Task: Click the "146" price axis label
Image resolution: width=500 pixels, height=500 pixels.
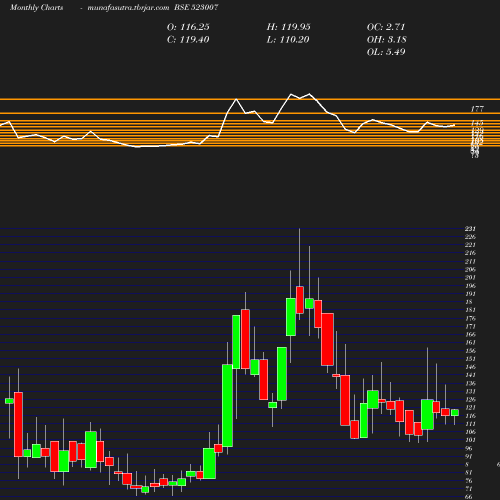Action: click(470, 367)
